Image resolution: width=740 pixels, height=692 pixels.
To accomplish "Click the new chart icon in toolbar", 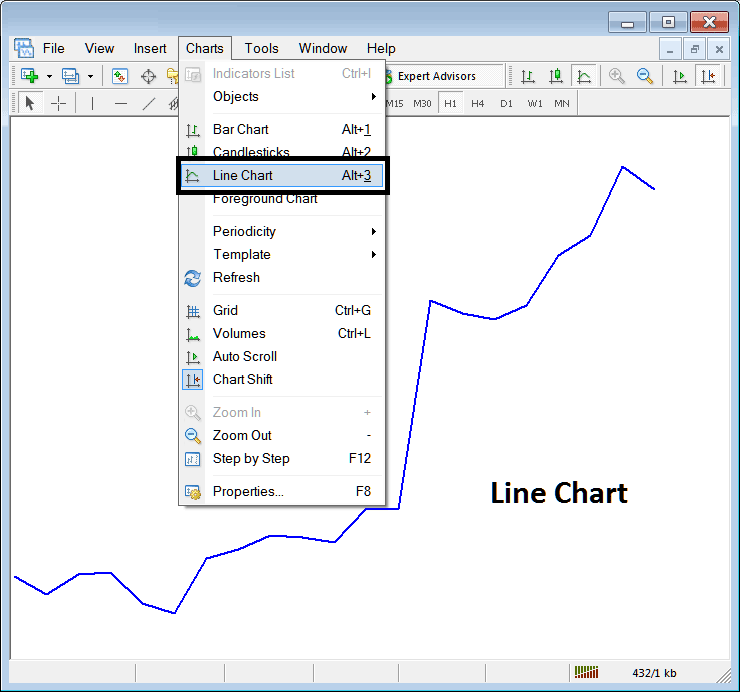I will (30, 76).
